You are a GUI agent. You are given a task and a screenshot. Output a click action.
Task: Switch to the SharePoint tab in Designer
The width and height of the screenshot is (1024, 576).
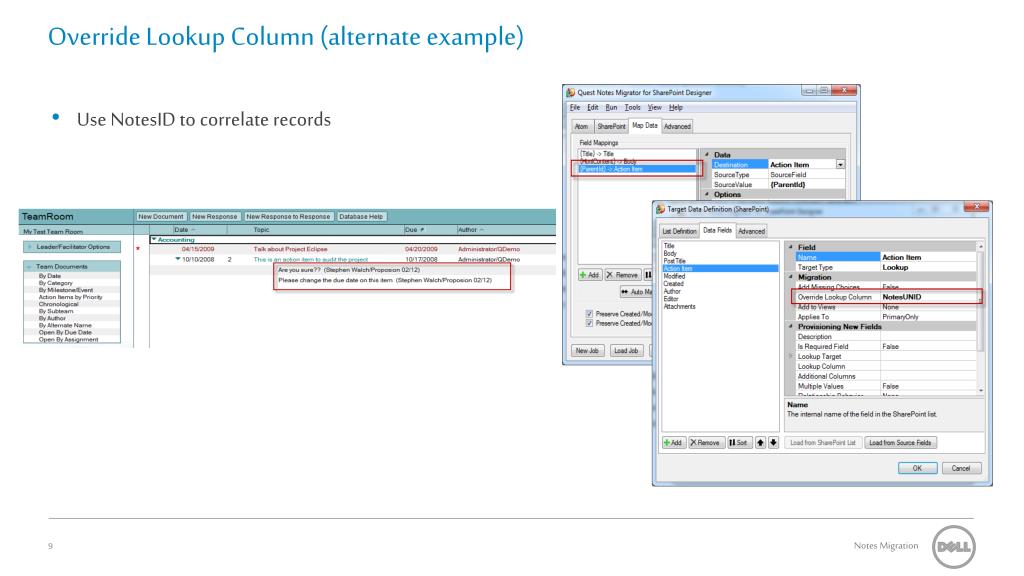tap(611, 127)
